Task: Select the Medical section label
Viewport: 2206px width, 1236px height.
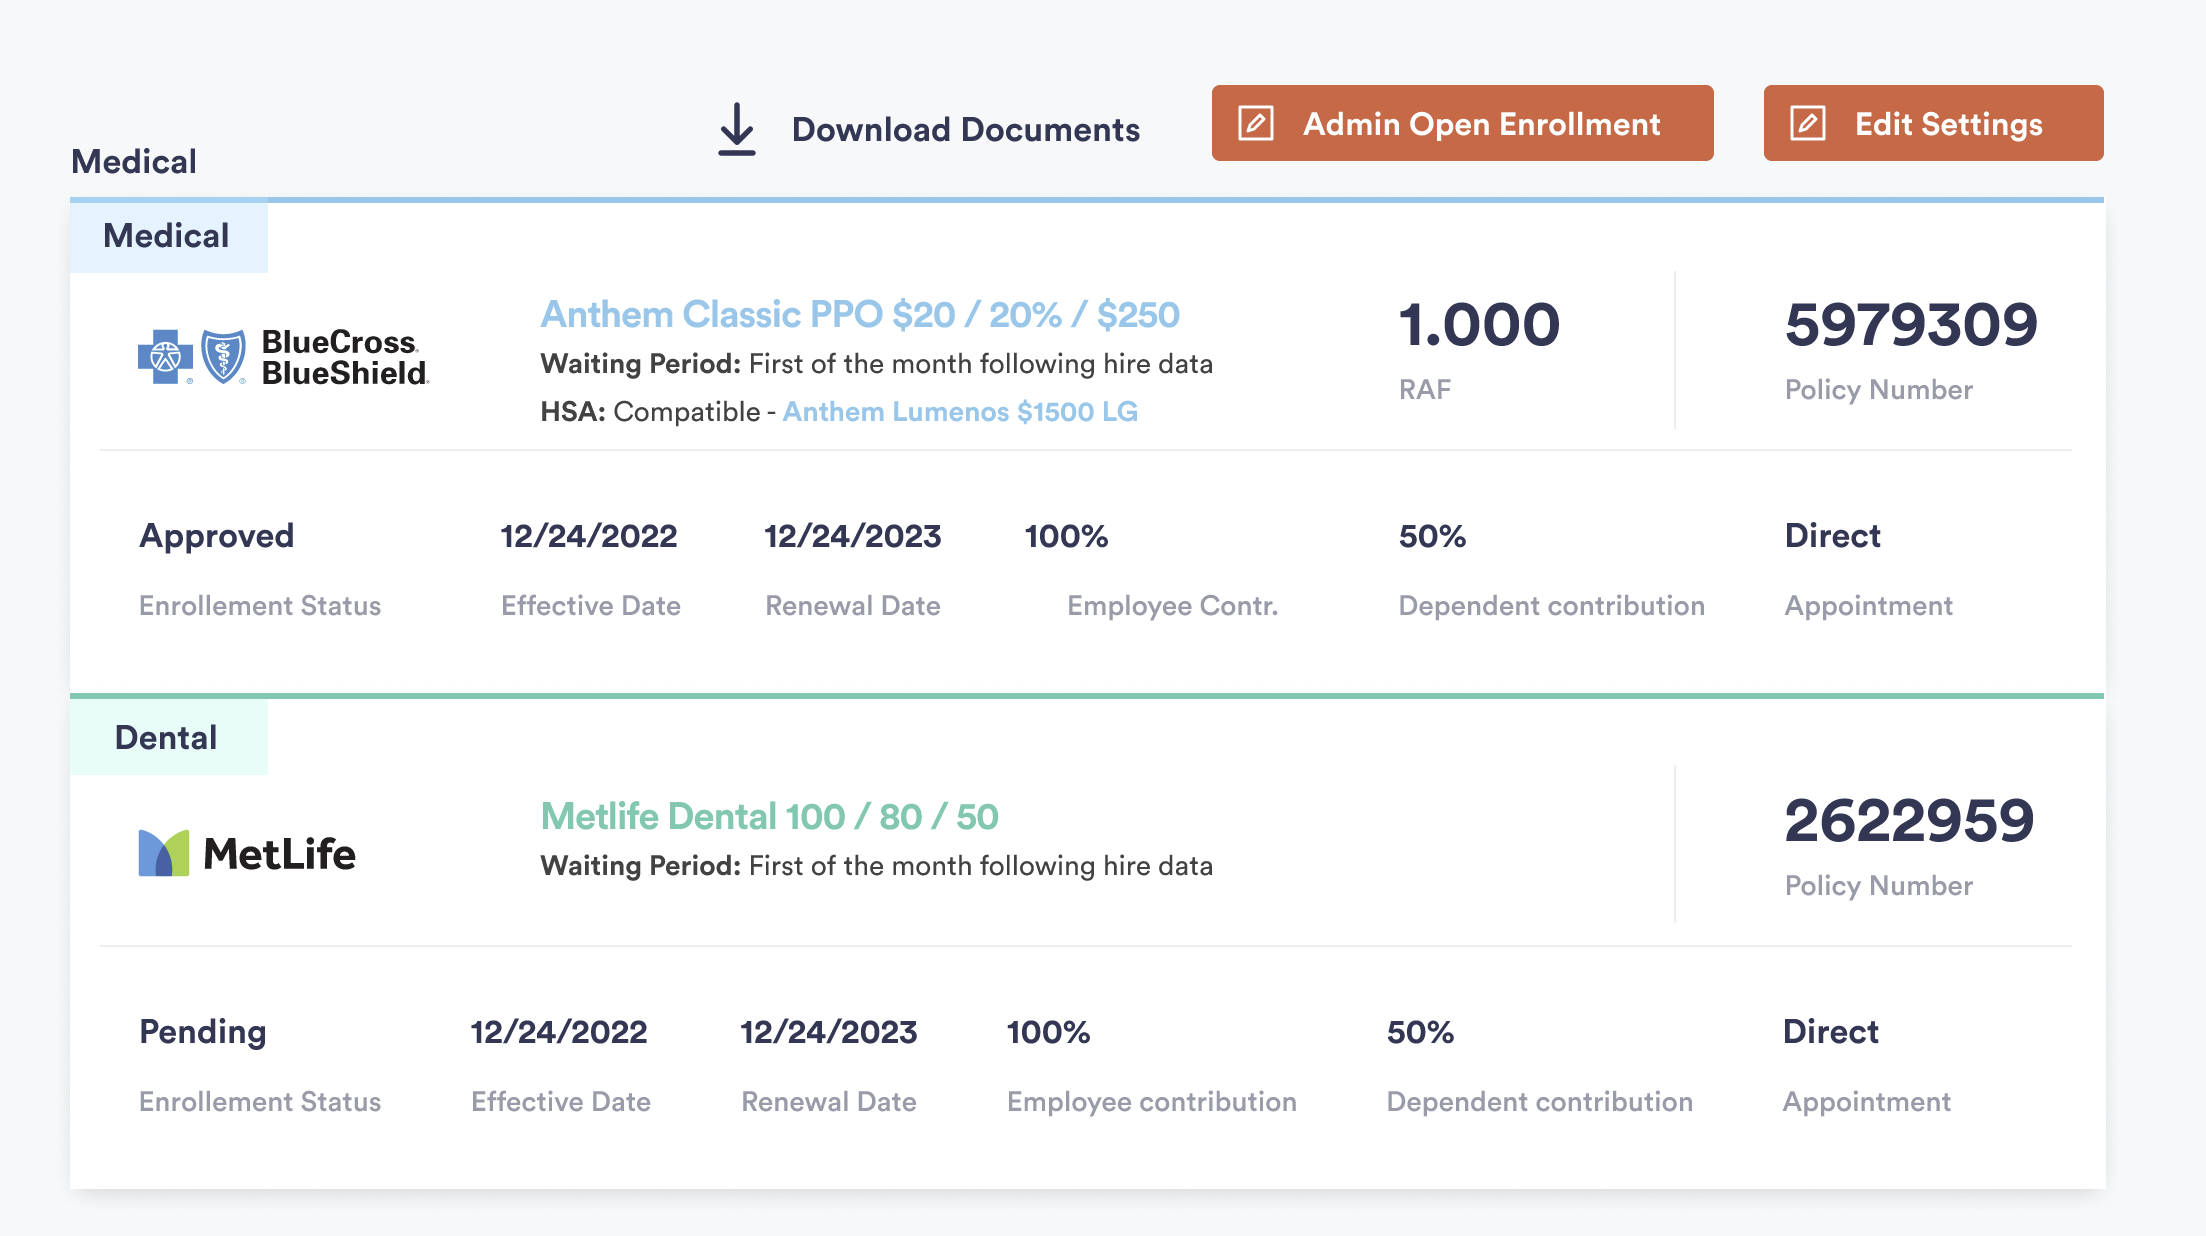Action: coord(168,236)
